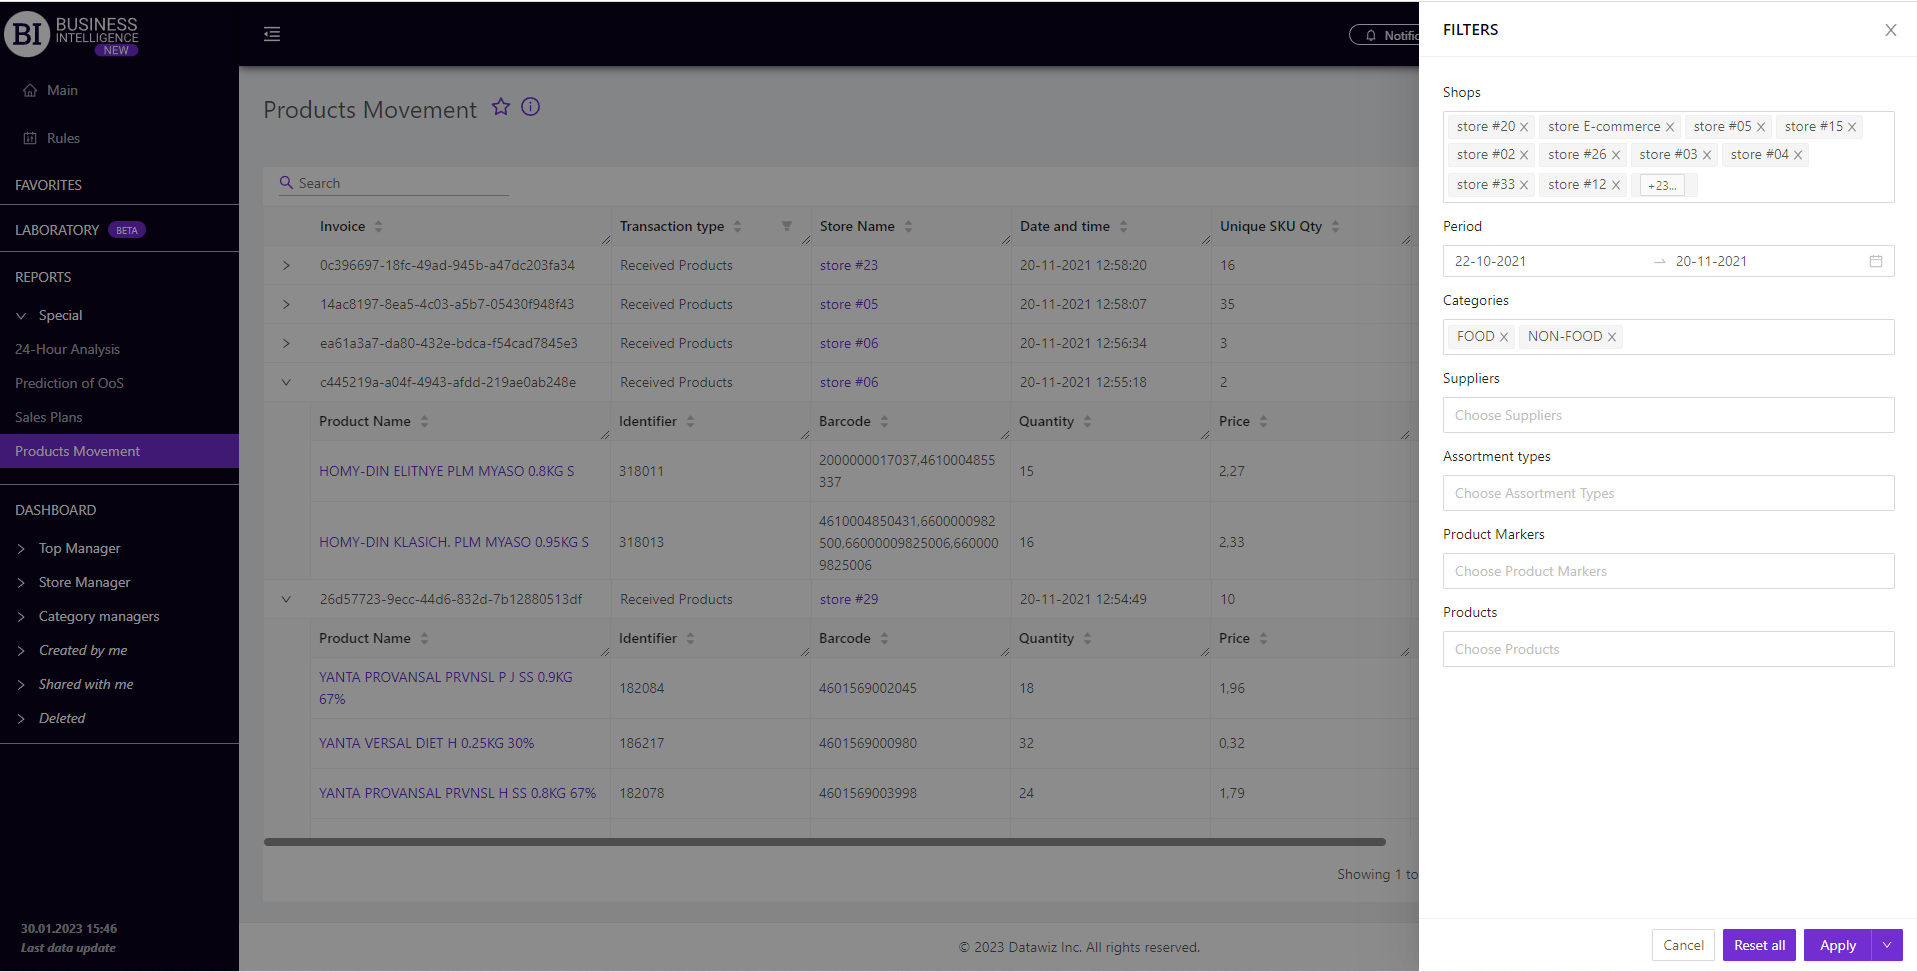Remove the FOOD category tag
The image size is (1917, 972).
coord(1504,337)
